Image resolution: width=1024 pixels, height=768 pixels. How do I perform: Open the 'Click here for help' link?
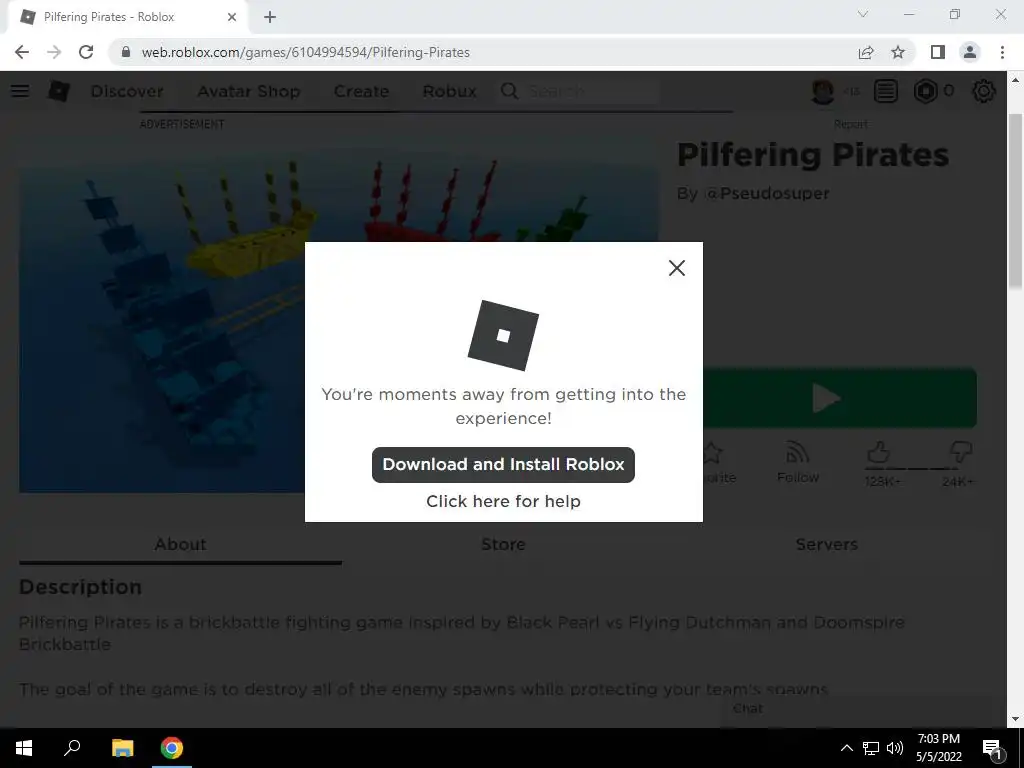503,501
